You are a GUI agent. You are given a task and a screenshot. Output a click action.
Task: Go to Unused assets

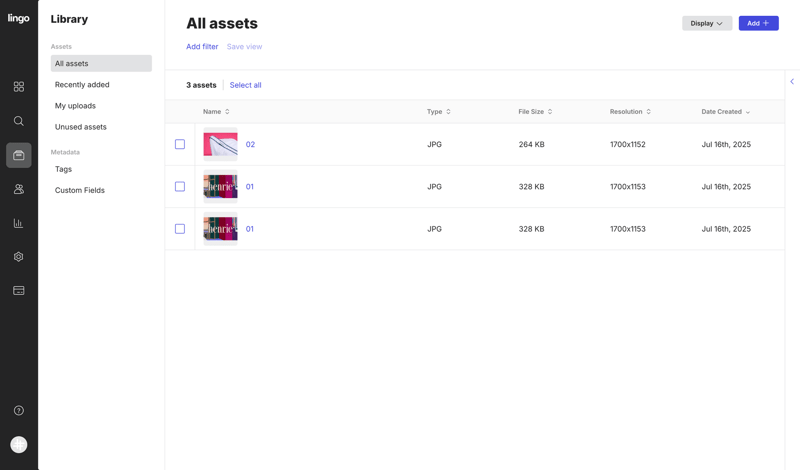click(81, 127)
